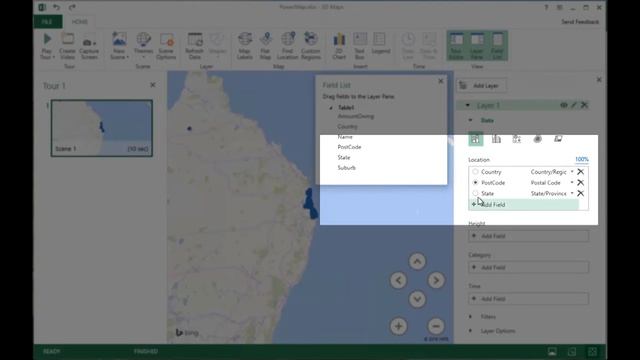Click Add Field under Height

click(529, 236)
